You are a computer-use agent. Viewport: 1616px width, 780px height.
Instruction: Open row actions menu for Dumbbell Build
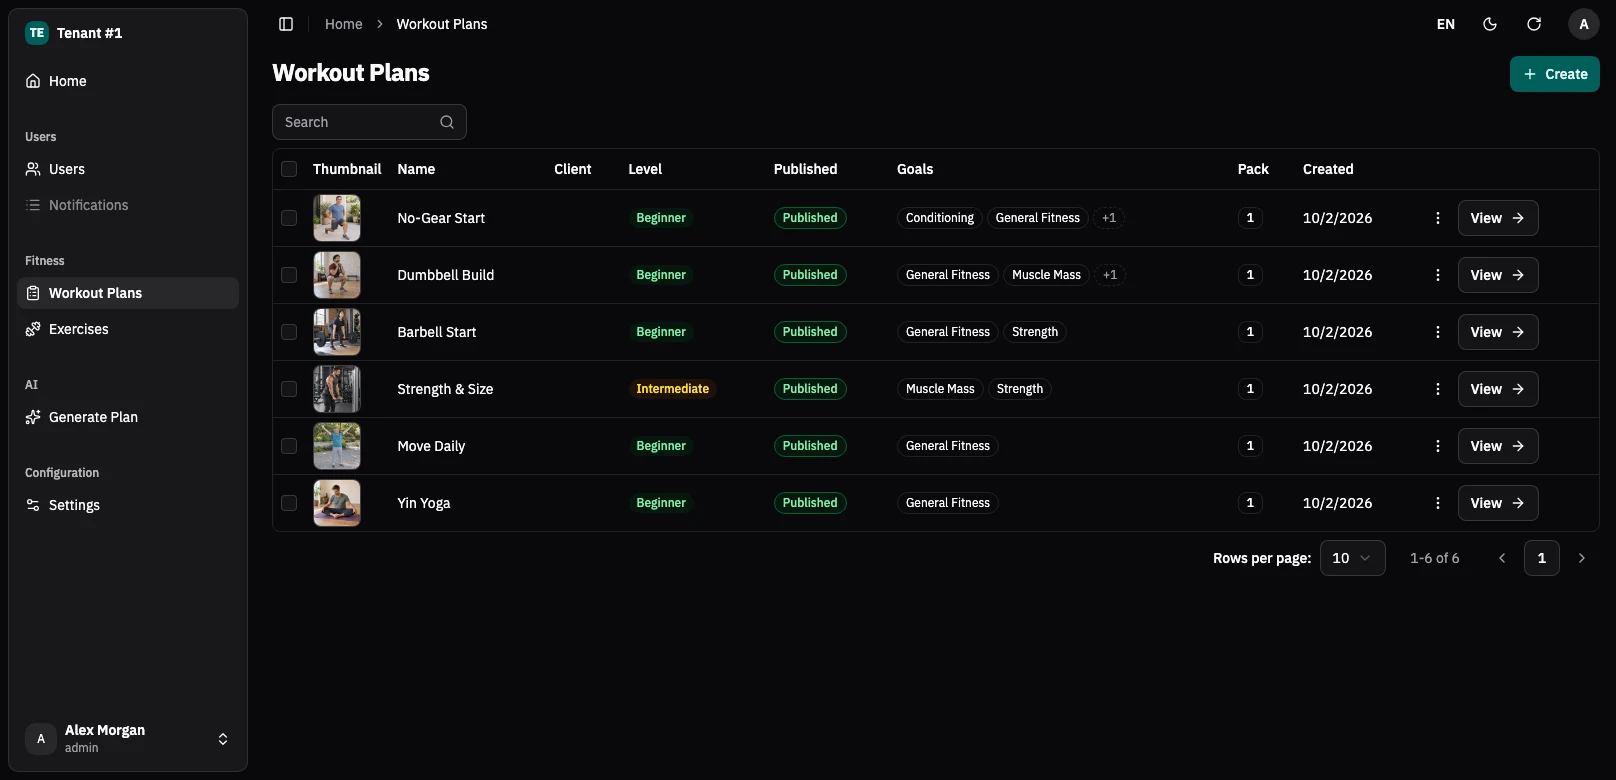pyautogui.click(x=1438, y=275)
